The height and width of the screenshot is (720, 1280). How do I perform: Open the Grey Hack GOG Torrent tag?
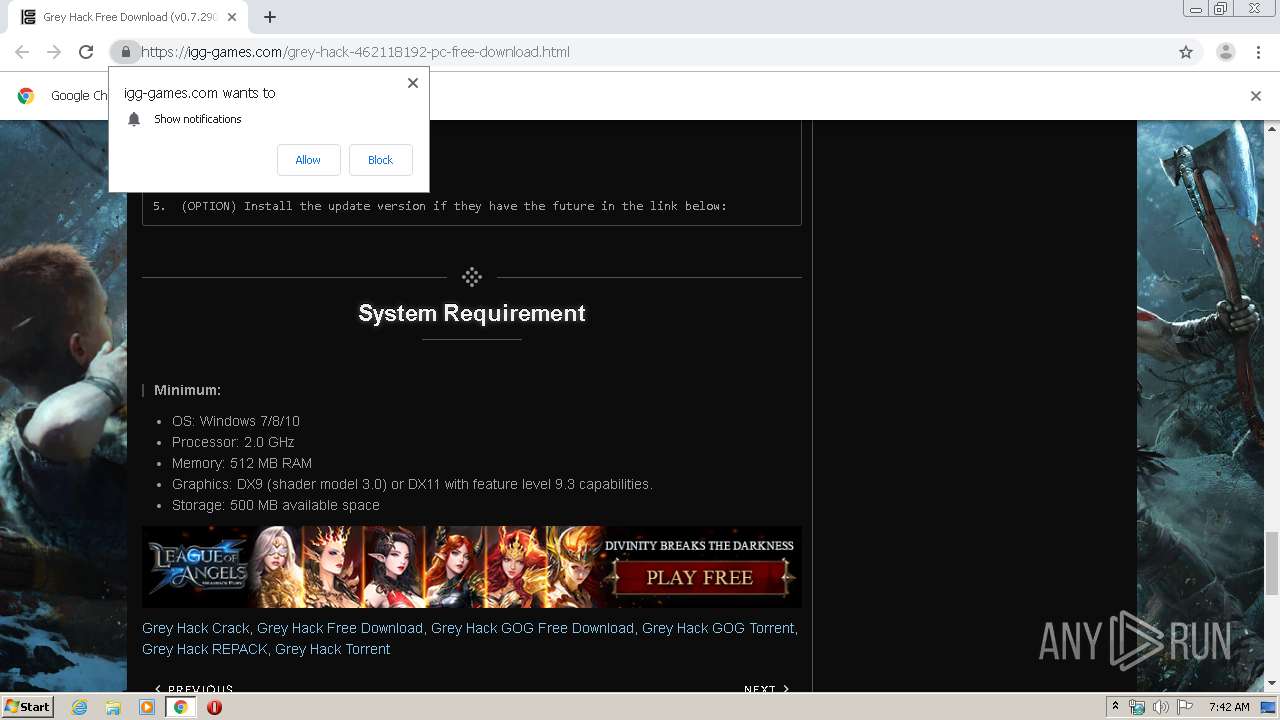coord(718,628)
